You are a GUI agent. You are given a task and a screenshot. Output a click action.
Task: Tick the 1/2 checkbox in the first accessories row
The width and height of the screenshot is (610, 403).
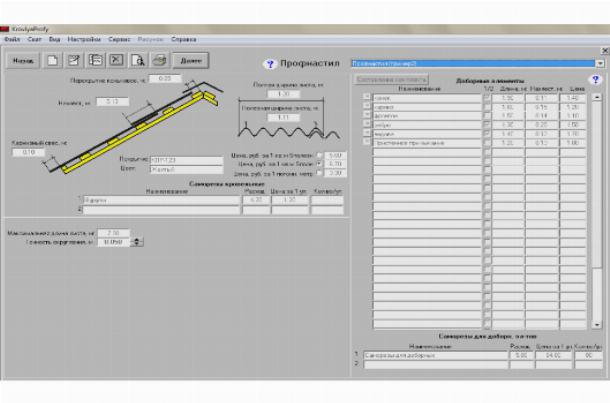tap(487, 98)
